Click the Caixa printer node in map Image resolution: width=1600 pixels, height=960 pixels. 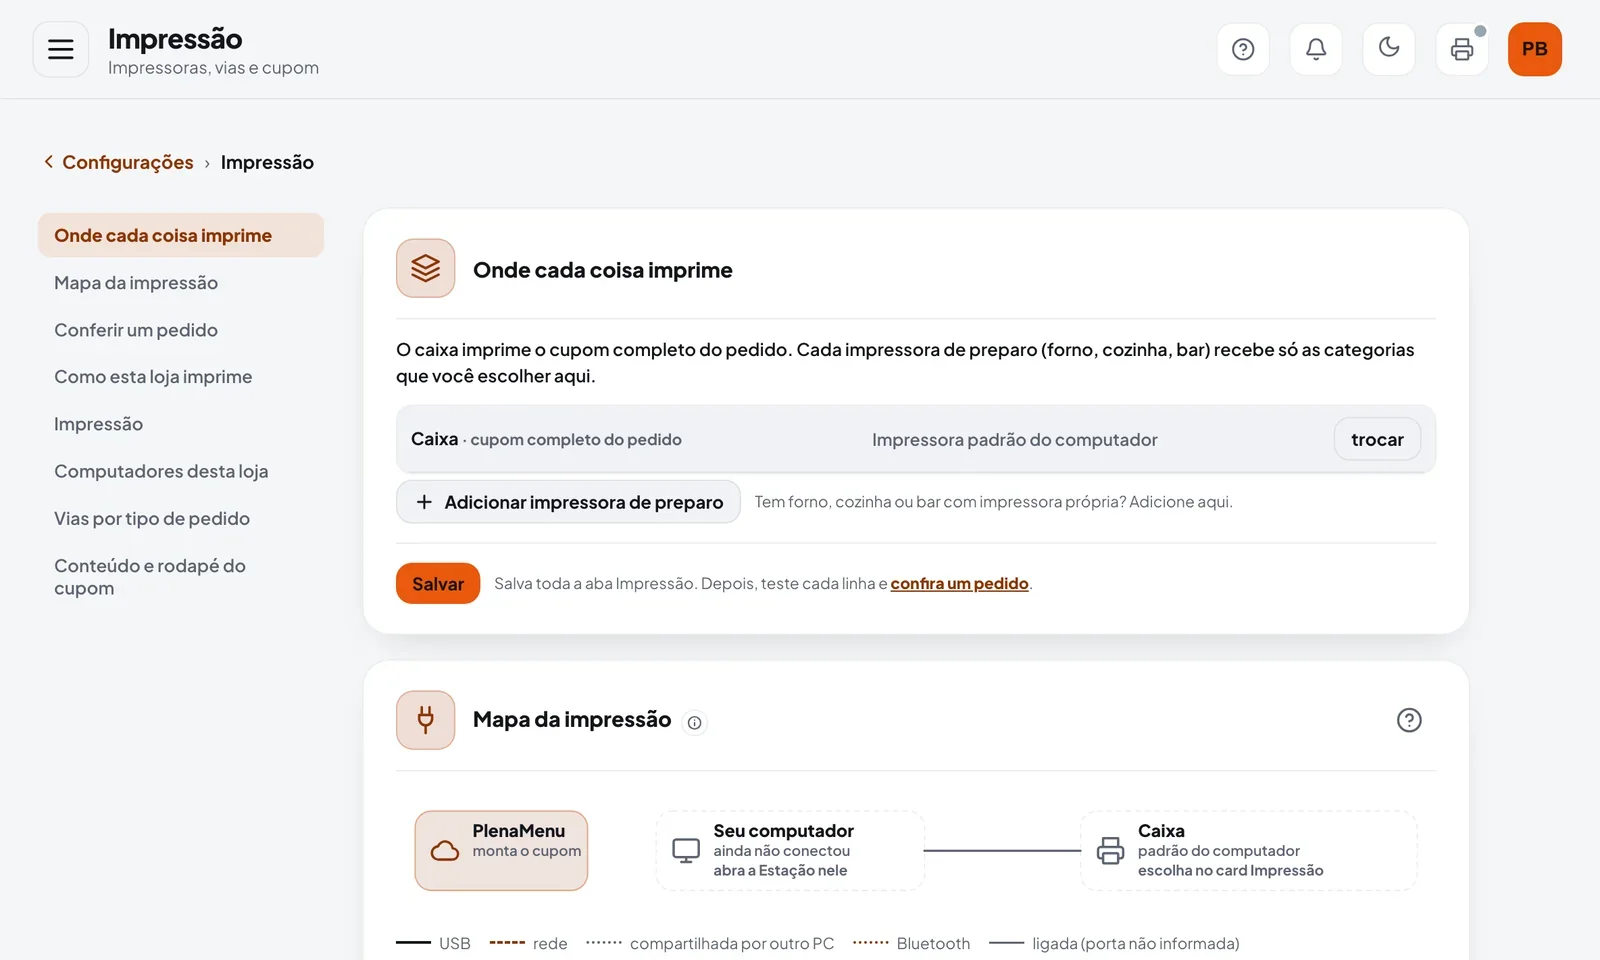coord(1249,850)
